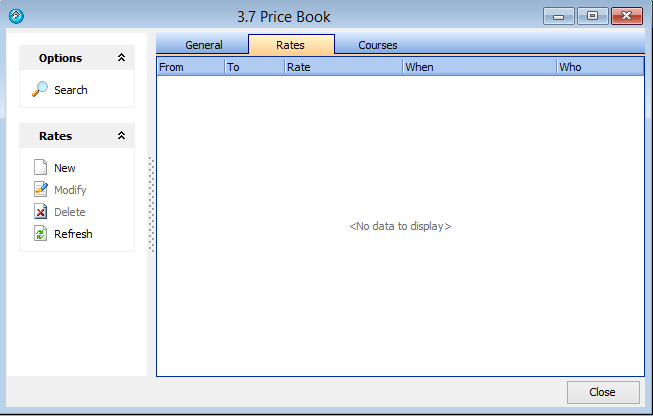Sort by the Who column header
Viewport: 653px width, 416px height.
click(x=599, y=67)
